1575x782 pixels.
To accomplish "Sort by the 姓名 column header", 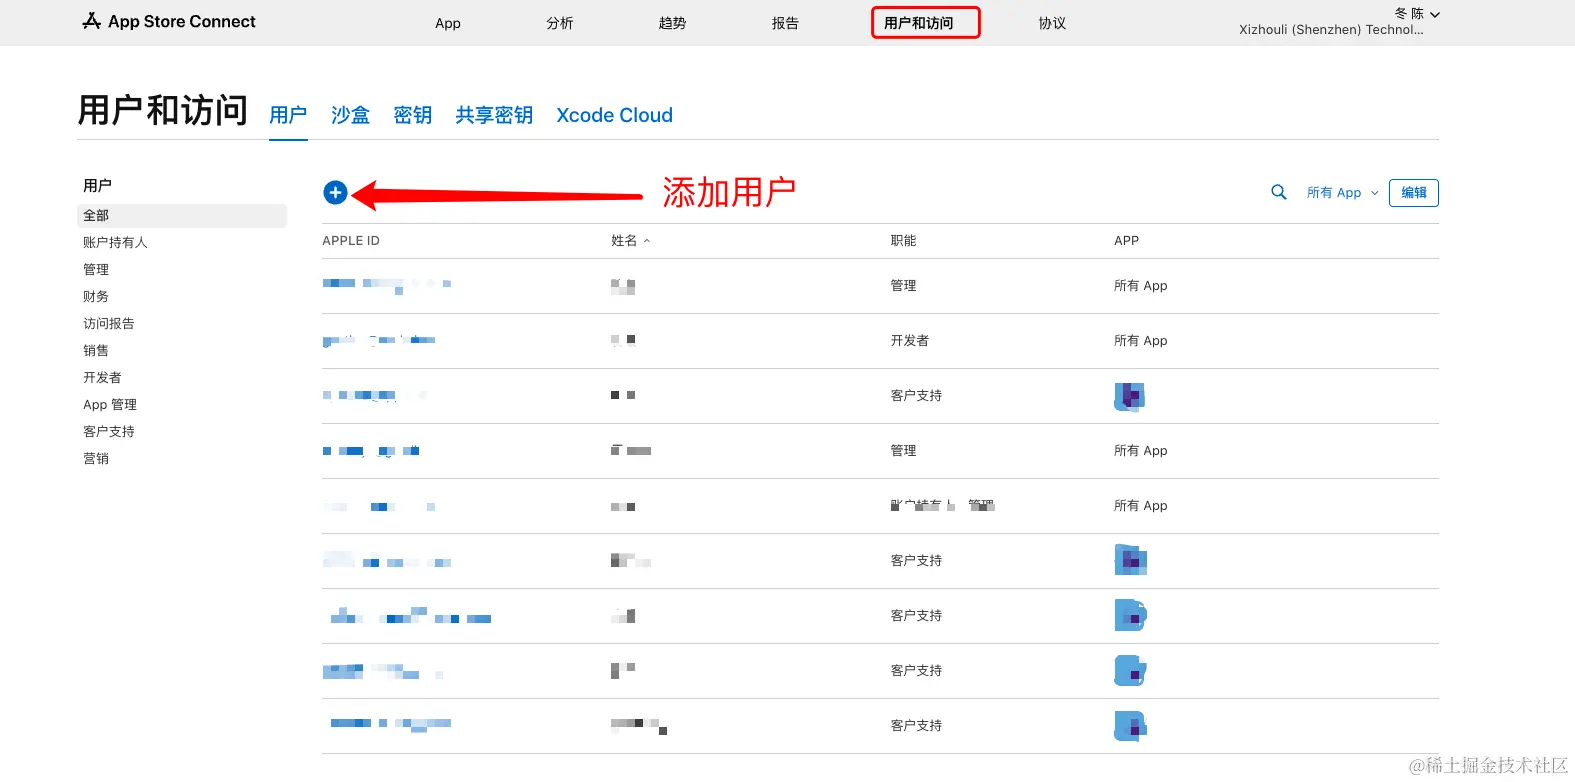I will tap(630, 241).
